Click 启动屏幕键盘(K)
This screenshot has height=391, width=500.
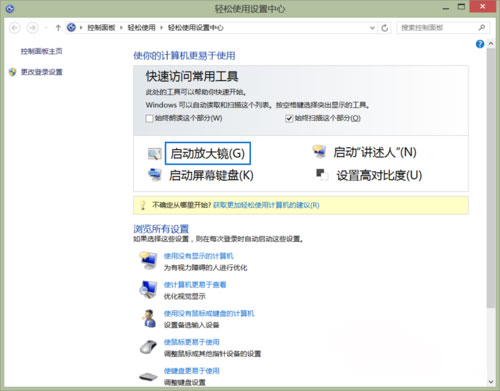[211, 175]
